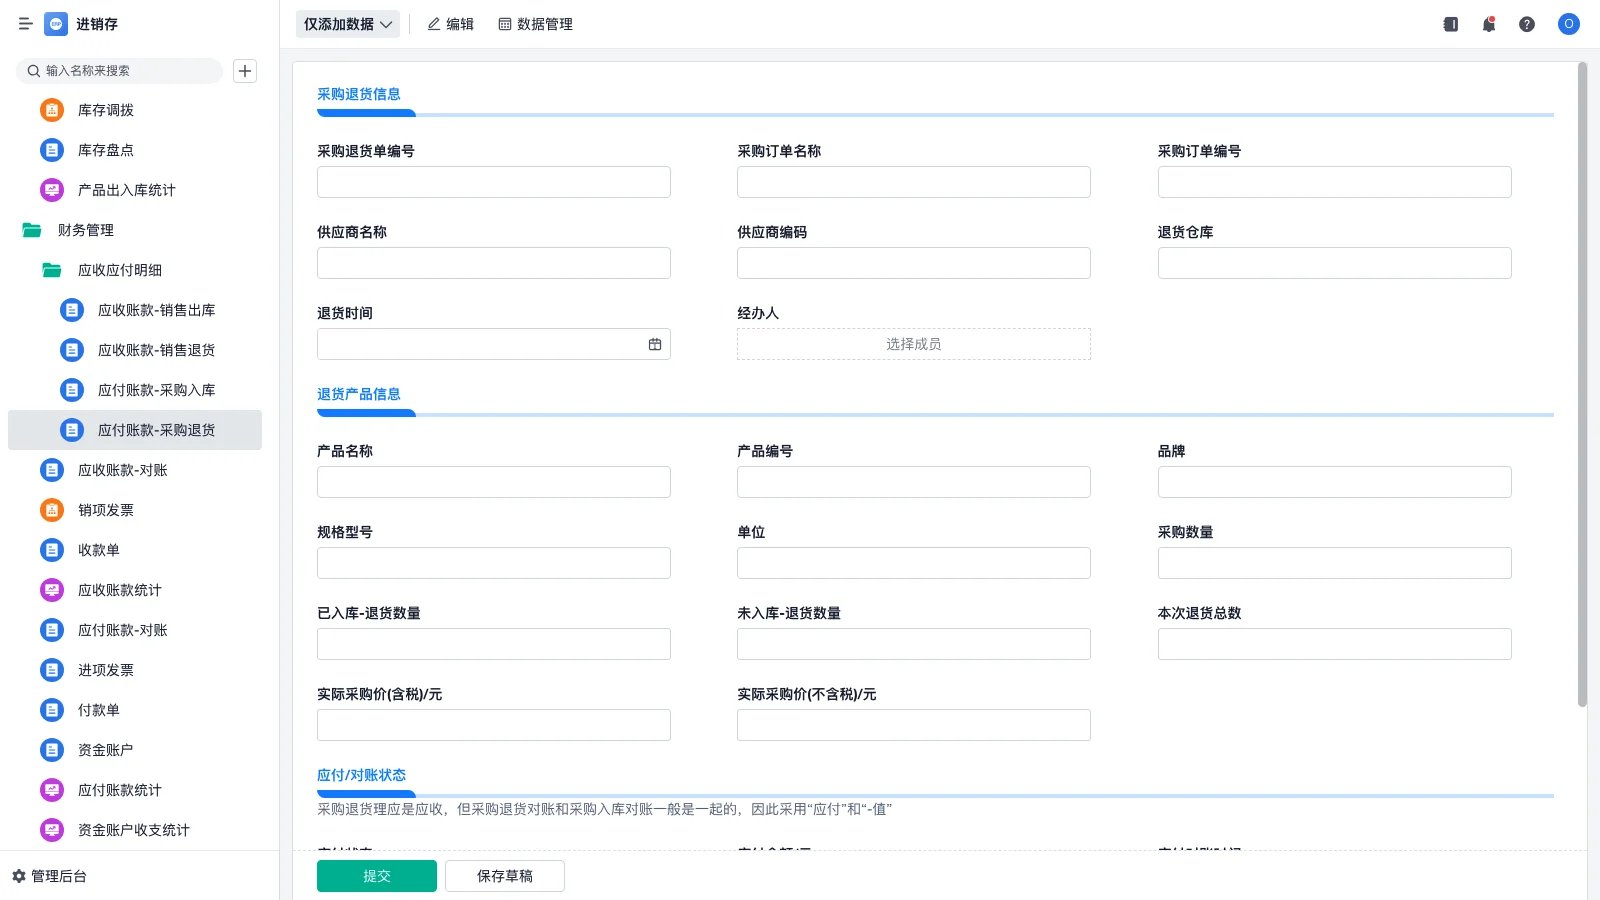Click the 应收账款统计 purple chart icon

(52, 590)
